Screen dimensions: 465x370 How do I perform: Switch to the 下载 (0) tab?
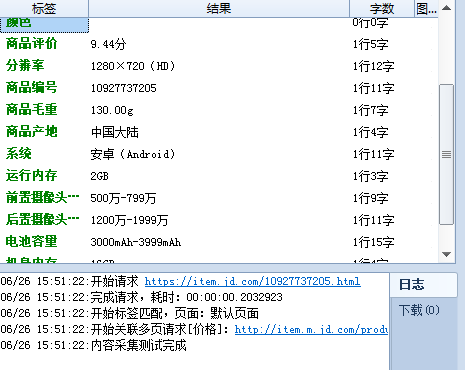pyautogui.click(x=419, y=310)
